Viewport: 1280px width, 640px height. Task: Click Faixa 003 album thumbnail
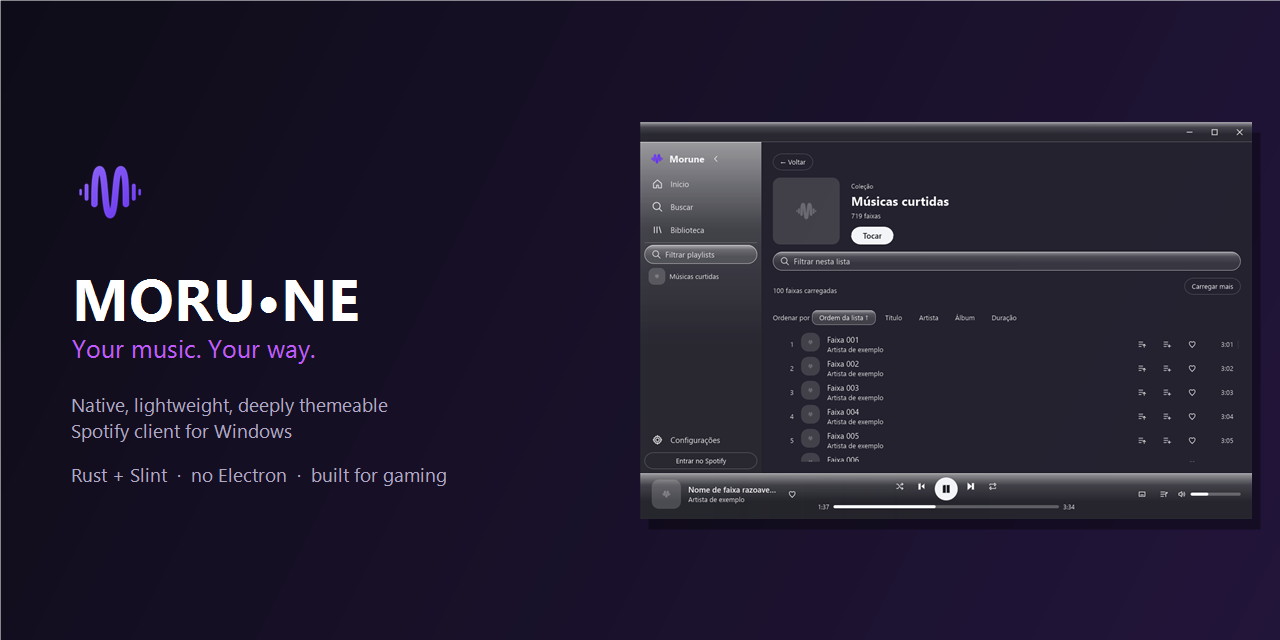810,392
